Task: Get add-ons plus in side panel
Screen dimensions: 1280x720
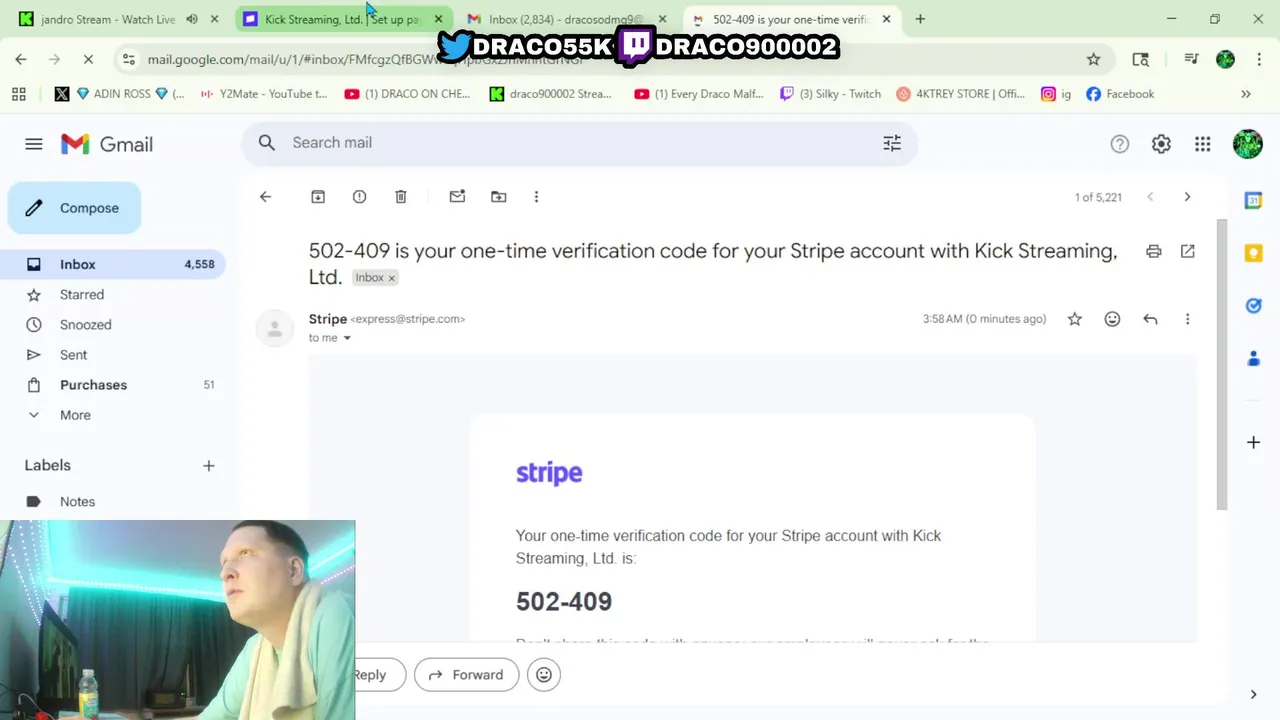Action: [1253, 442]
